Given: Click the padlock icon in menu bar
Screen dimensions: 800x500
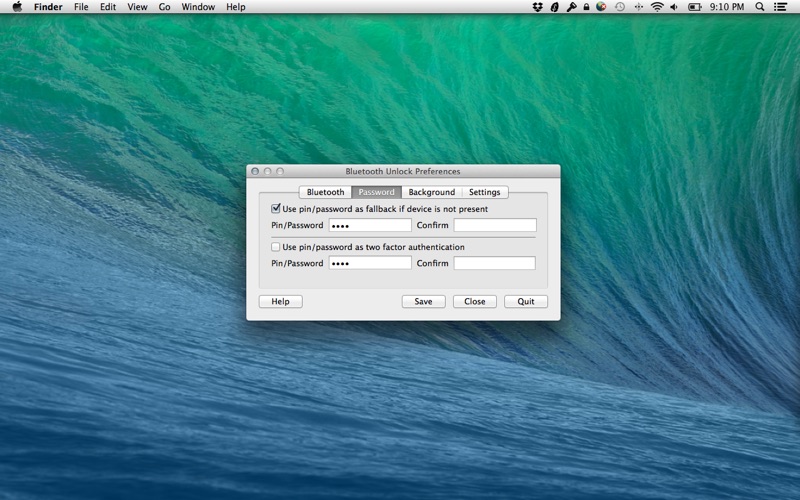Looking at the screenshot, I should tap(586, 7).
